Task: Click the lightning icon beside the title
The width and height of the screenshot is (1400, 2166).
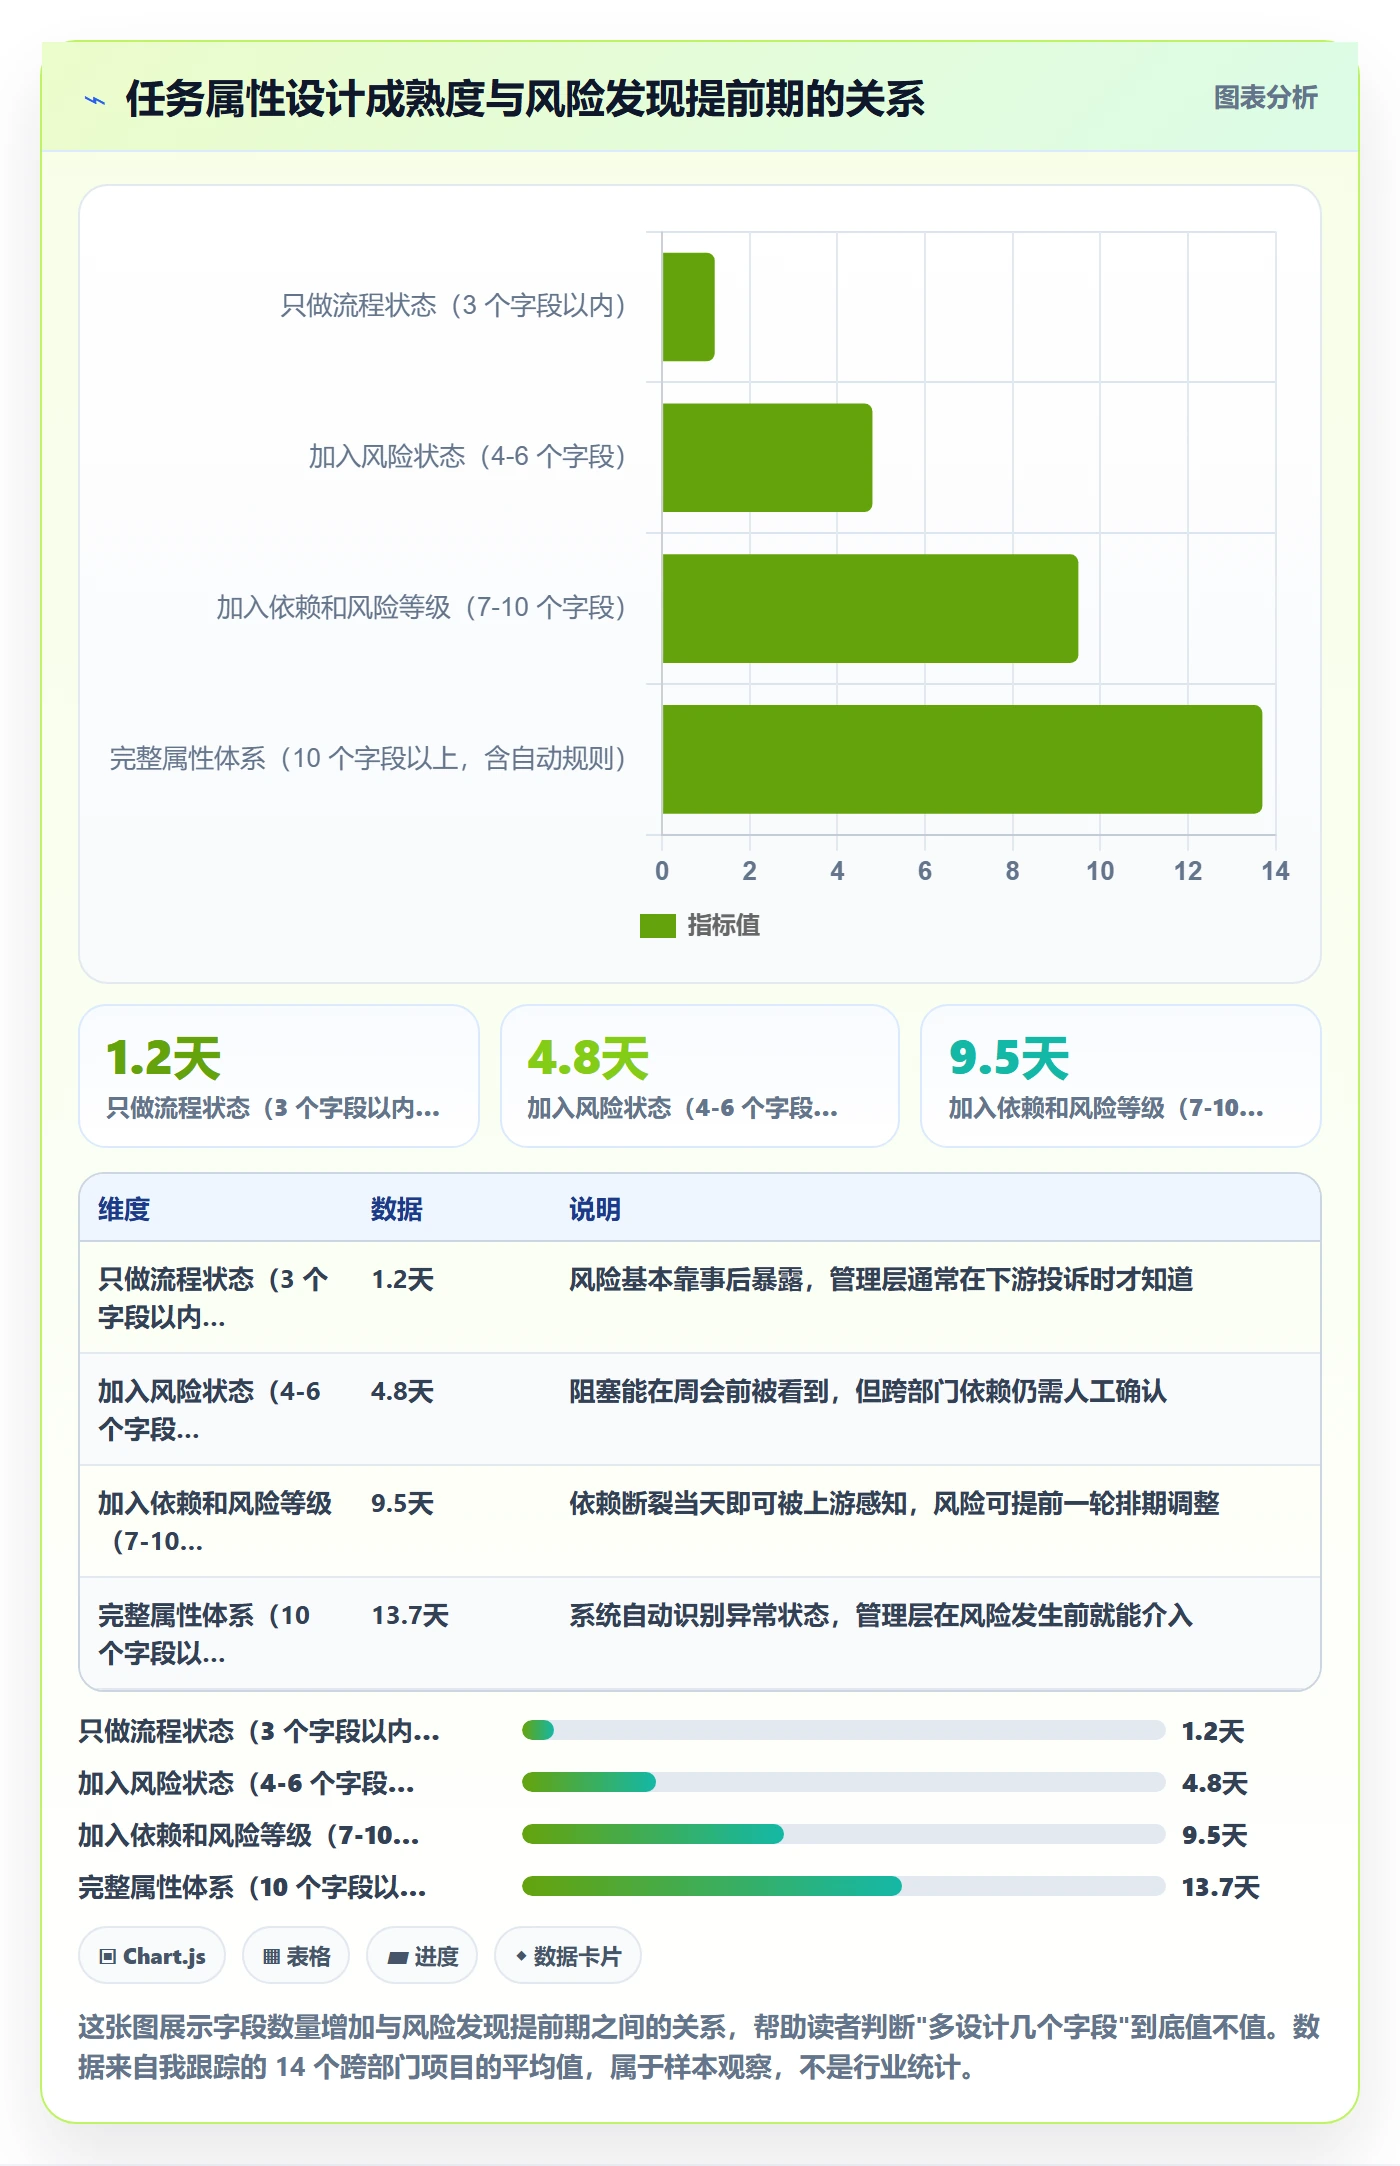Action: [x=95, y=100]
